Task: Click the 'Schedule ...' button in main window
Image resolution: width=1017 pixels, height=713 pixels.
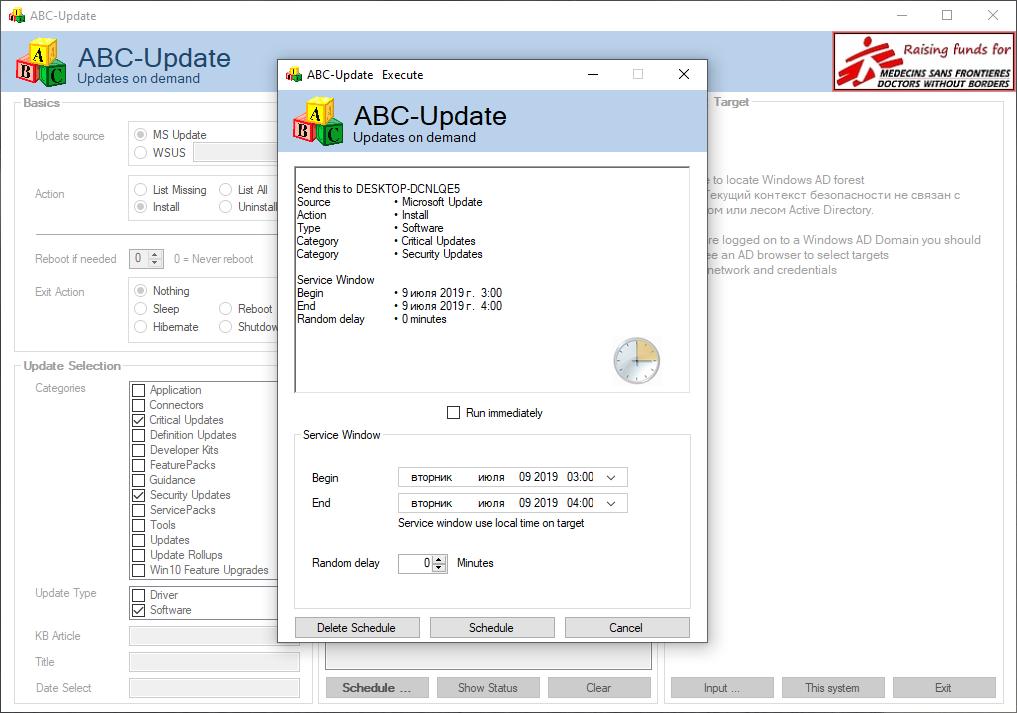Action: point(377,688)
